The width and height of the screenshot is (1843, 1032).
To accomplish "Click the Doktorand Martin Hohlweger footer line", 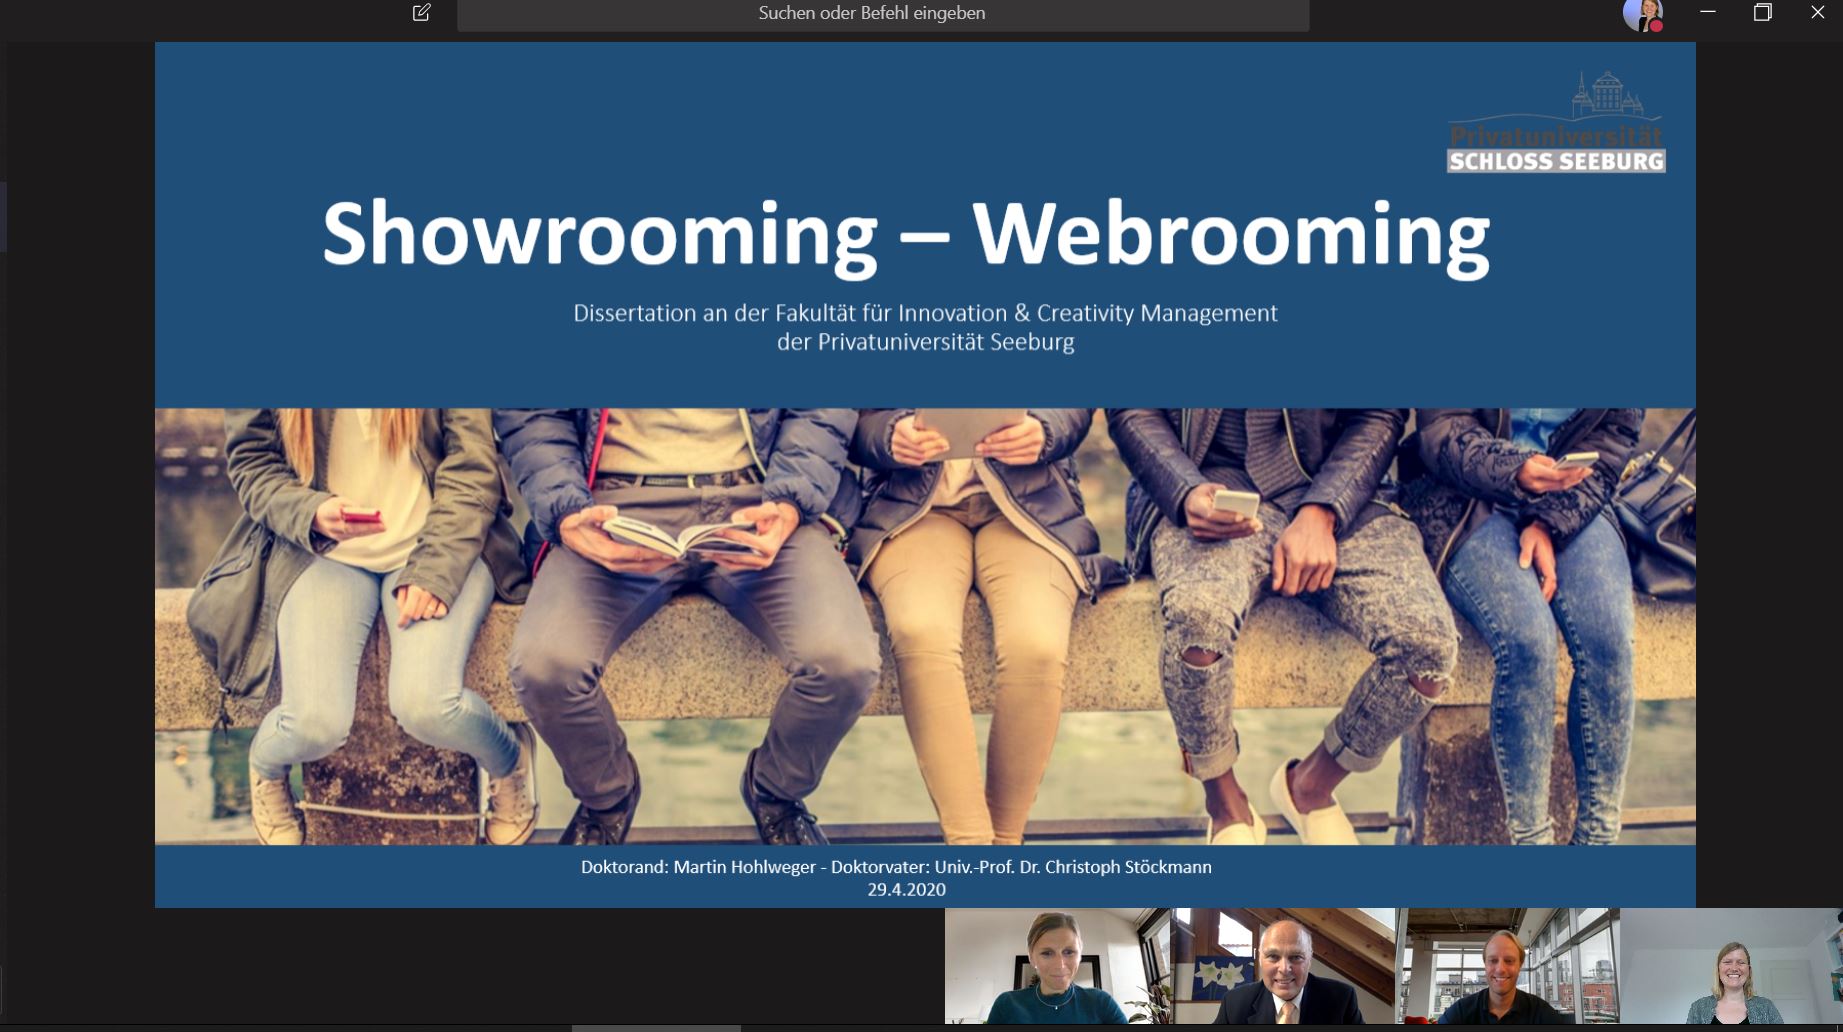I will coord(896,867).
